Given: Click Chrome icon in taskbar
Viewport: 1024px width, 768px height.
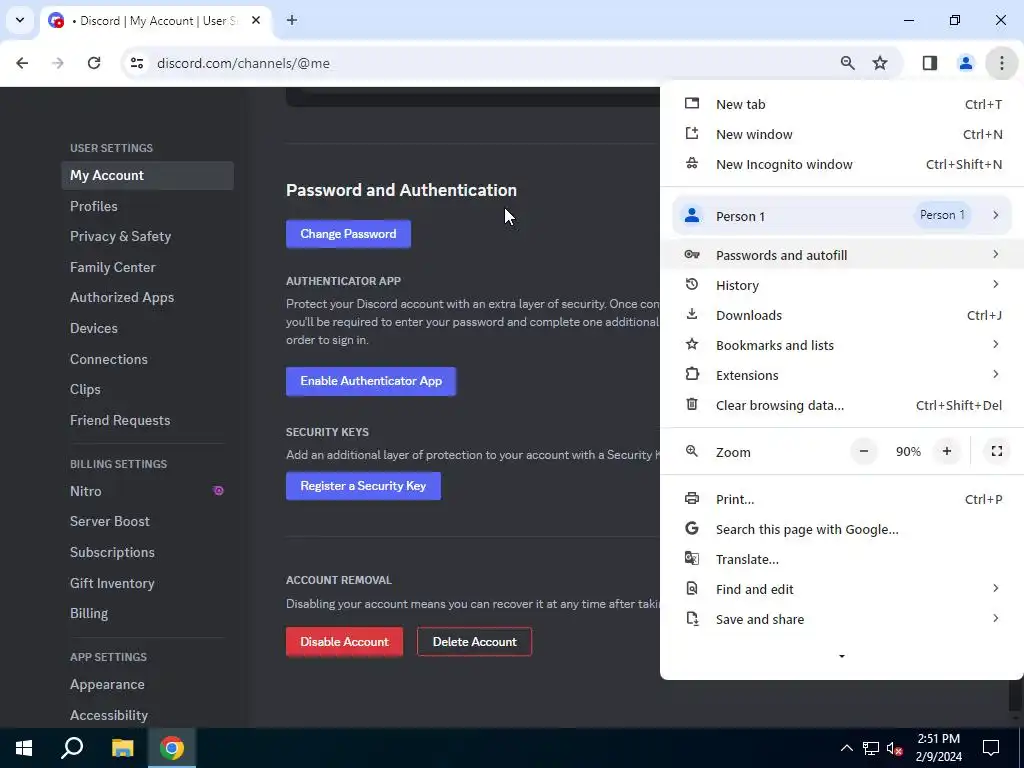Looking at the screenshot, I should click(172, 748).
